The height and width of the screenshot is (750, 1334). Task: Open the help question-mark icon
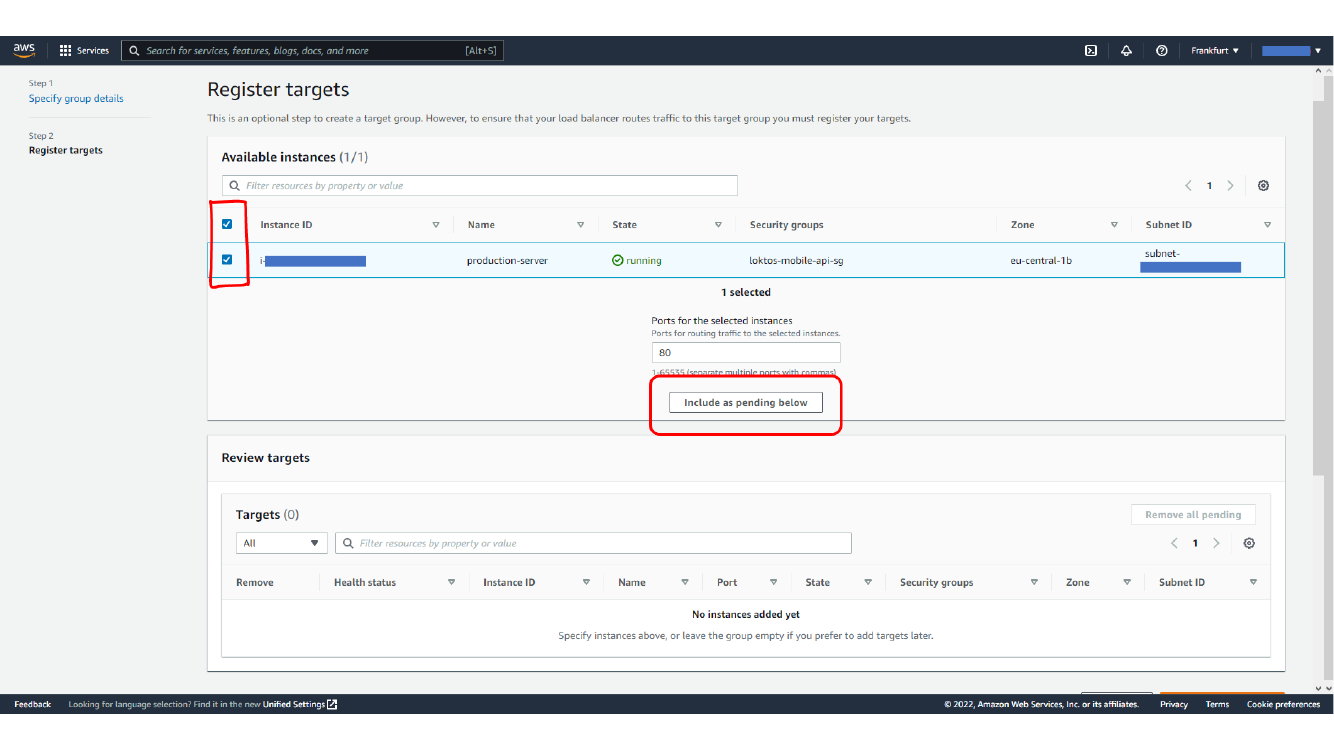pos(1161,50)
